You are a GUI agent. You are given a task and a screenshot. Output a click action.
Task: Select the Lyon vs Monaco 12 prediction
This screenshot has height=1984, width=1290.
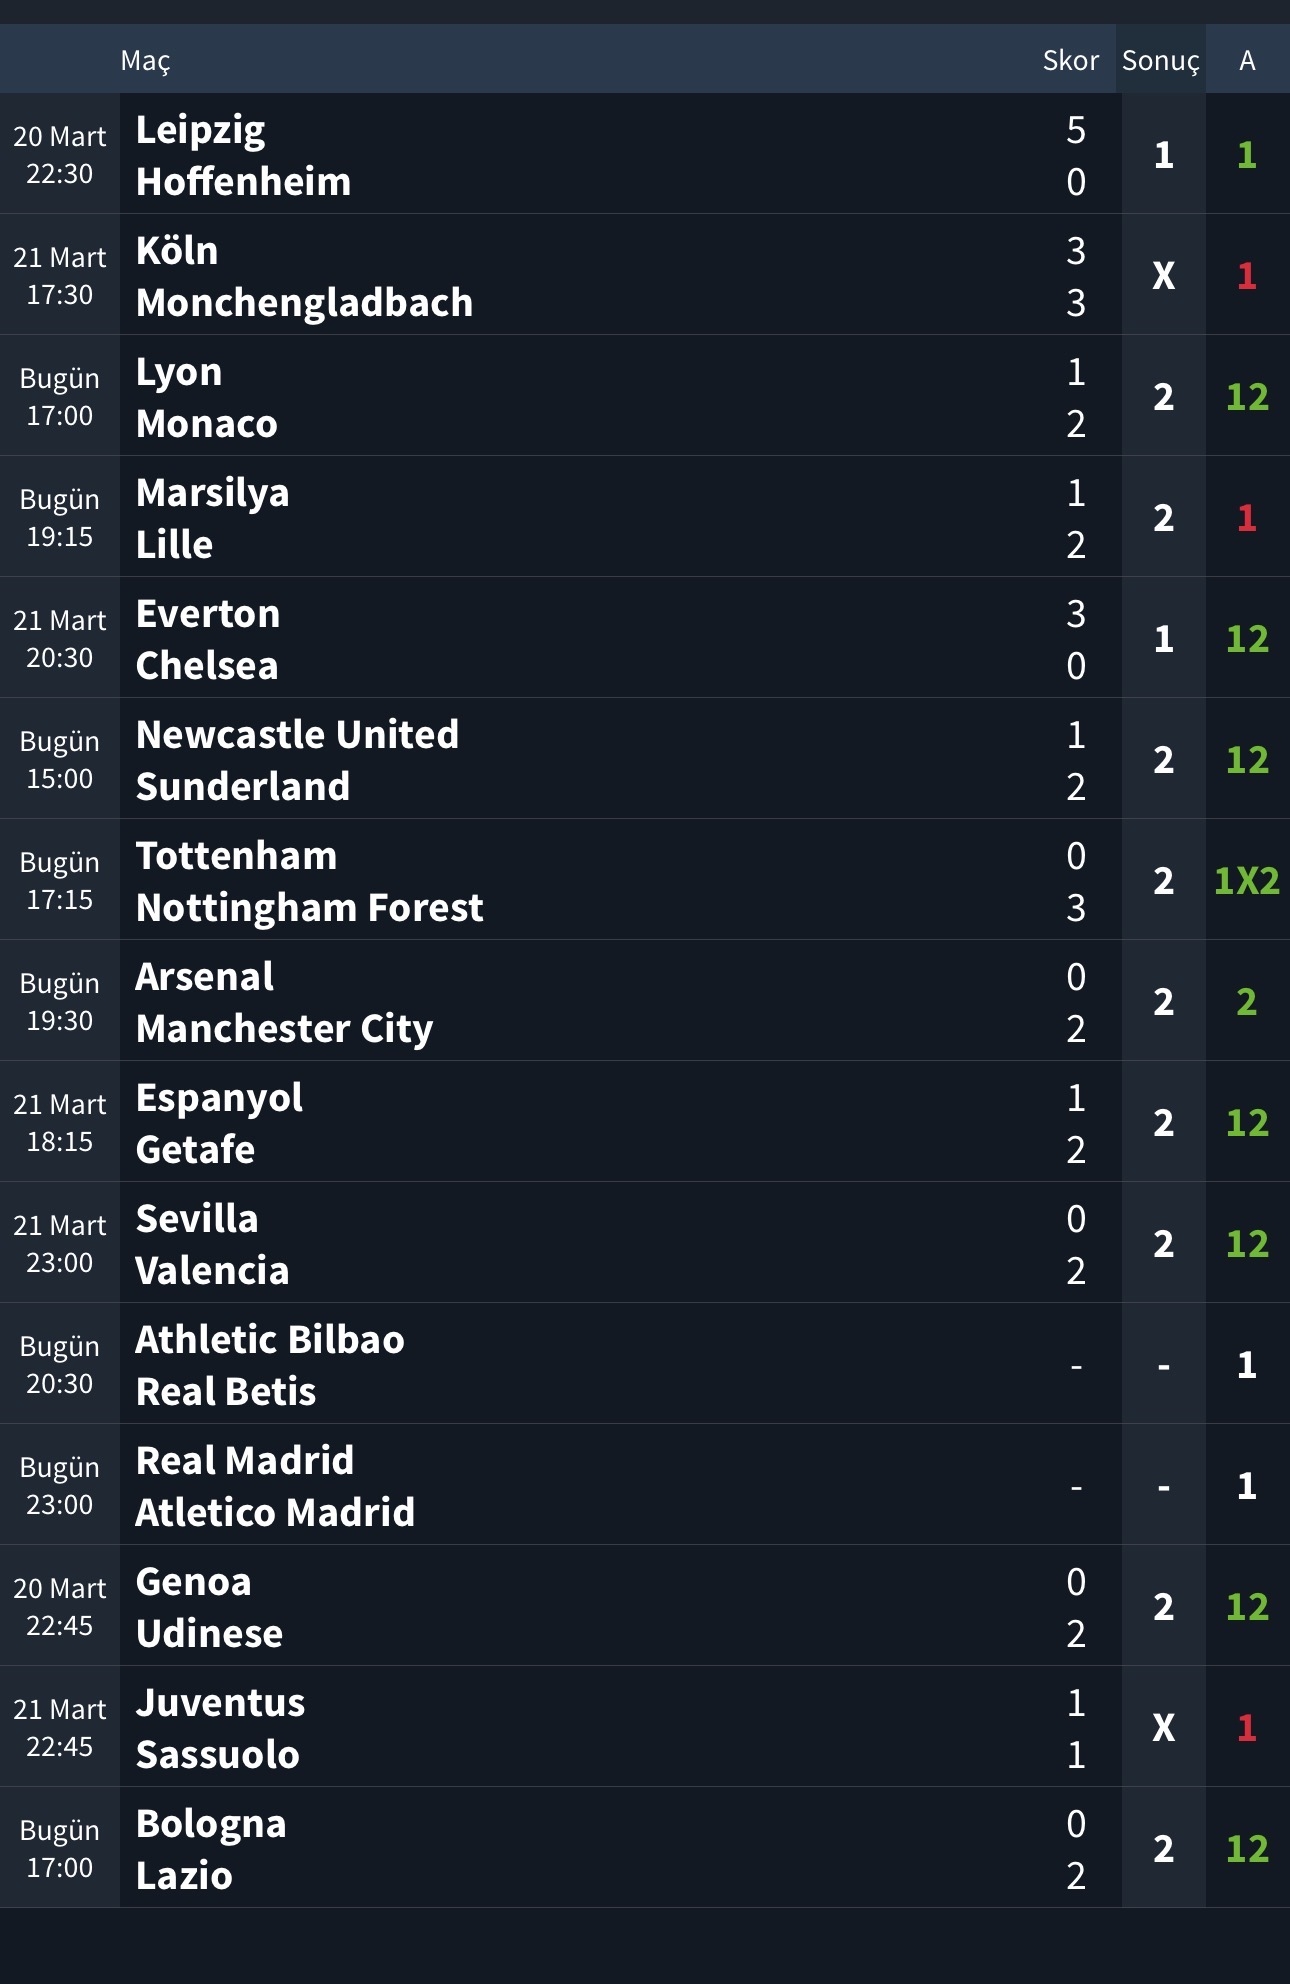1247,397
